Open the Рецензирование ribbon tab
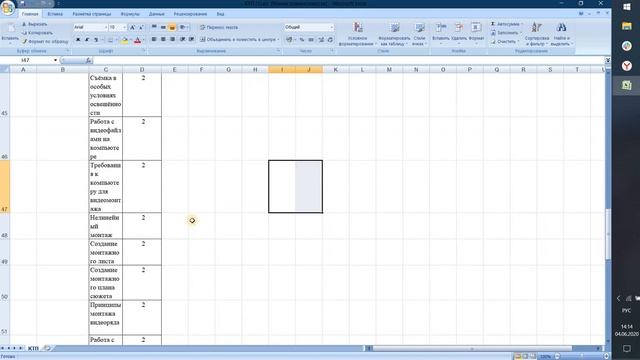 [190, 14]
